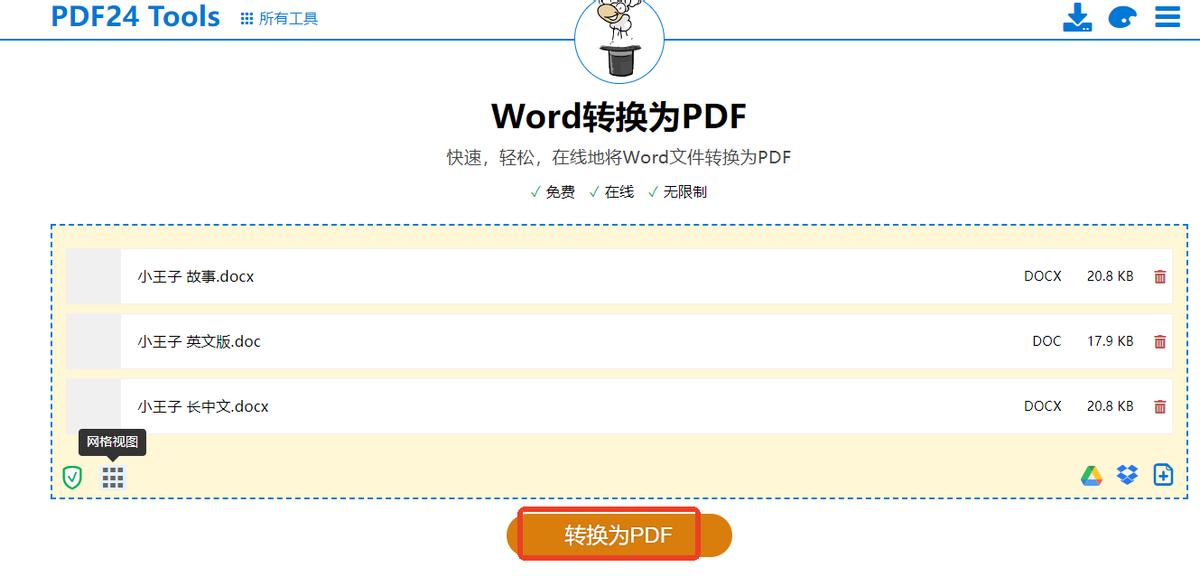
Task: Remove 小王子 英文版.doc from the list
Action: pos(1160,341)
